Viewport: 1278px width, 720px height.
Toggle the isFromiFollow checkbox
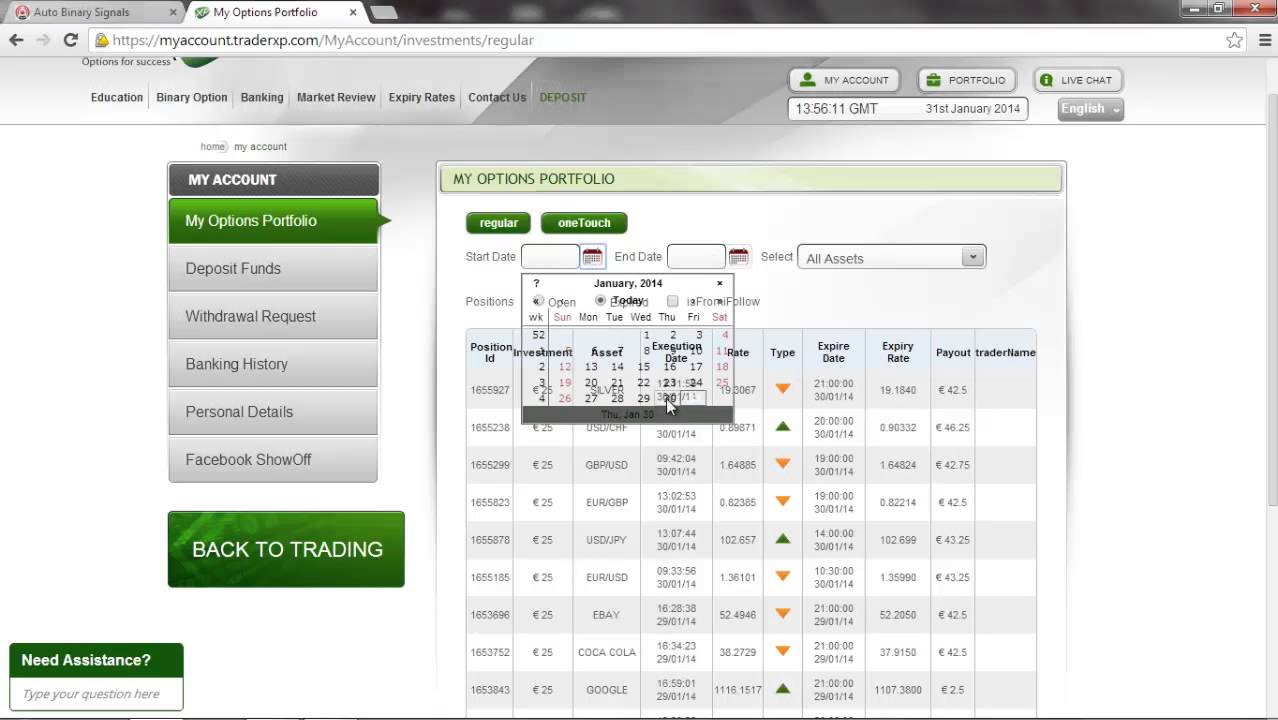672,301
